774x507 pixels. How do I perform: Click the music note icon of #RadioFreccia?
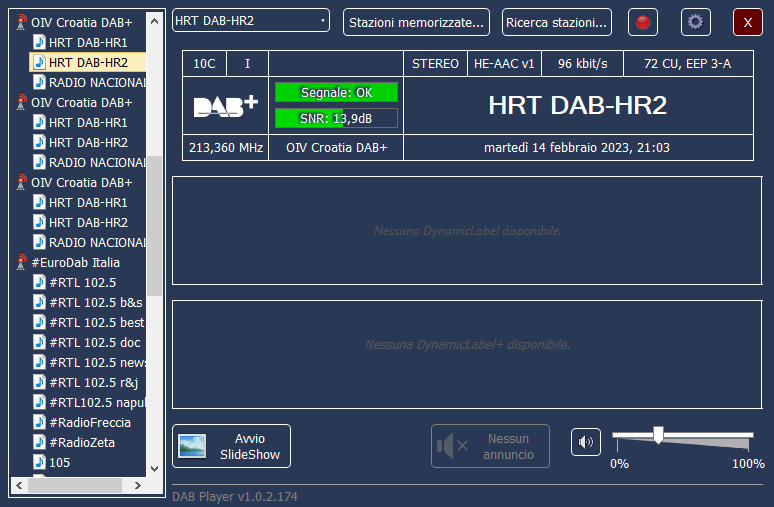coord(39,422)
